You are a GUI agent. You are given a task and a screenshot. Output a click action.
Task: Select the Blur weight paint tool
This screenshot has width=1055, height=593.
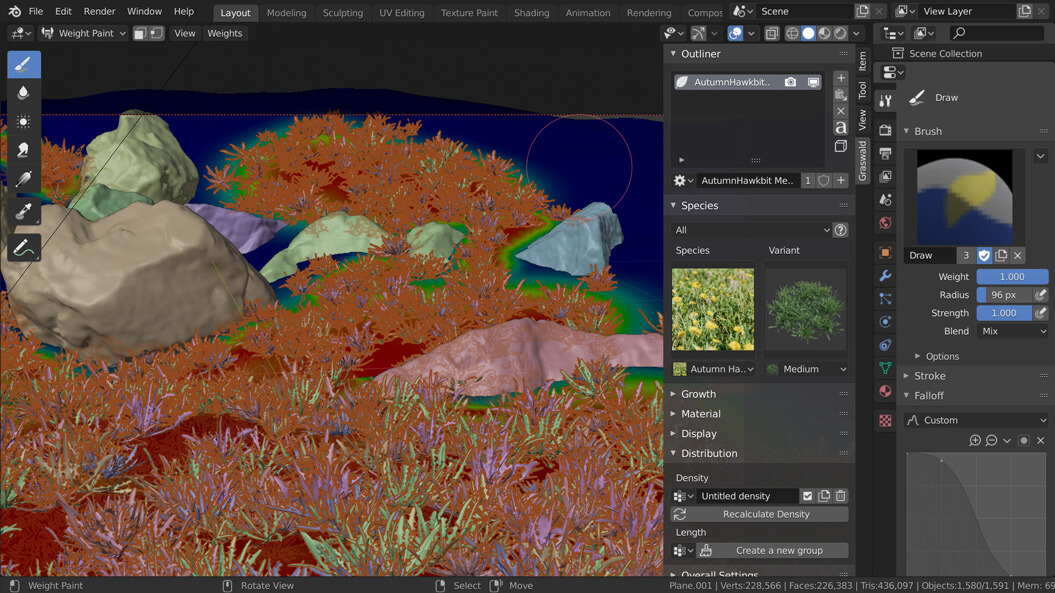click(x=24, y=93)
